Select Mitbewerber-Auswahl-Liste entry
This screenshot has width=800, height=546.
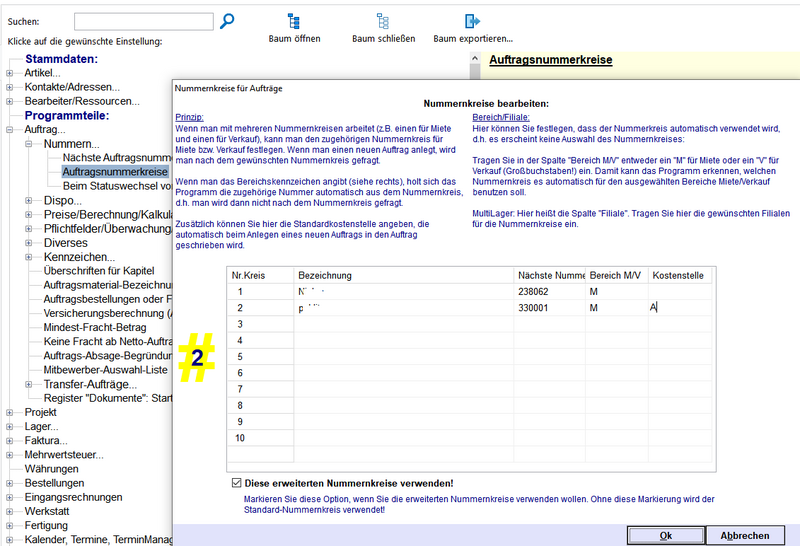click(106, 370)
